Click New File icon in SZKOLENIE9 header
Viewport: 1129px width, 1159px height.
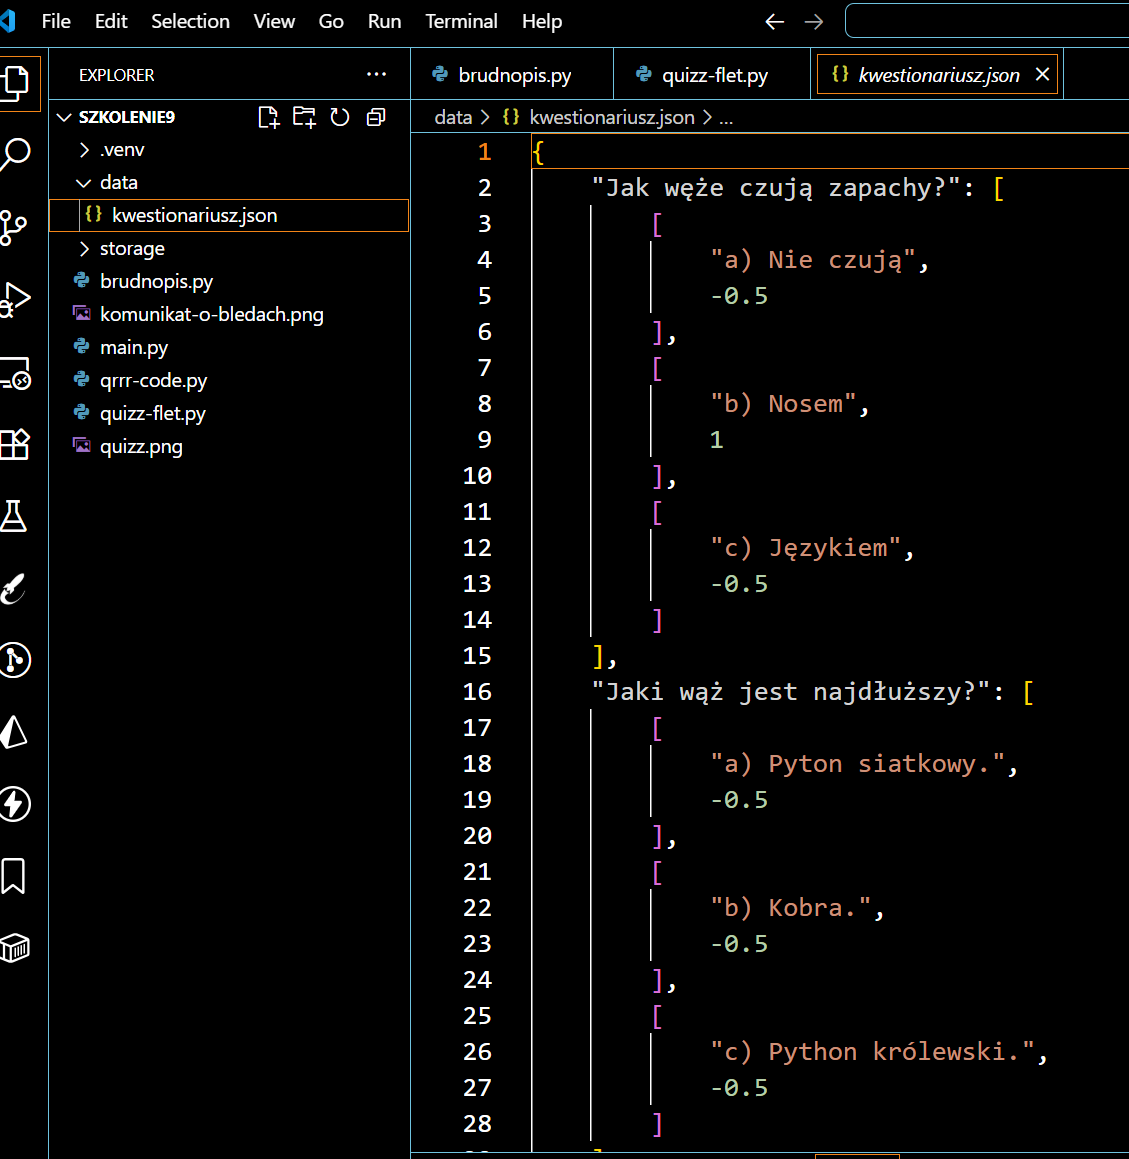pos(268,117)
